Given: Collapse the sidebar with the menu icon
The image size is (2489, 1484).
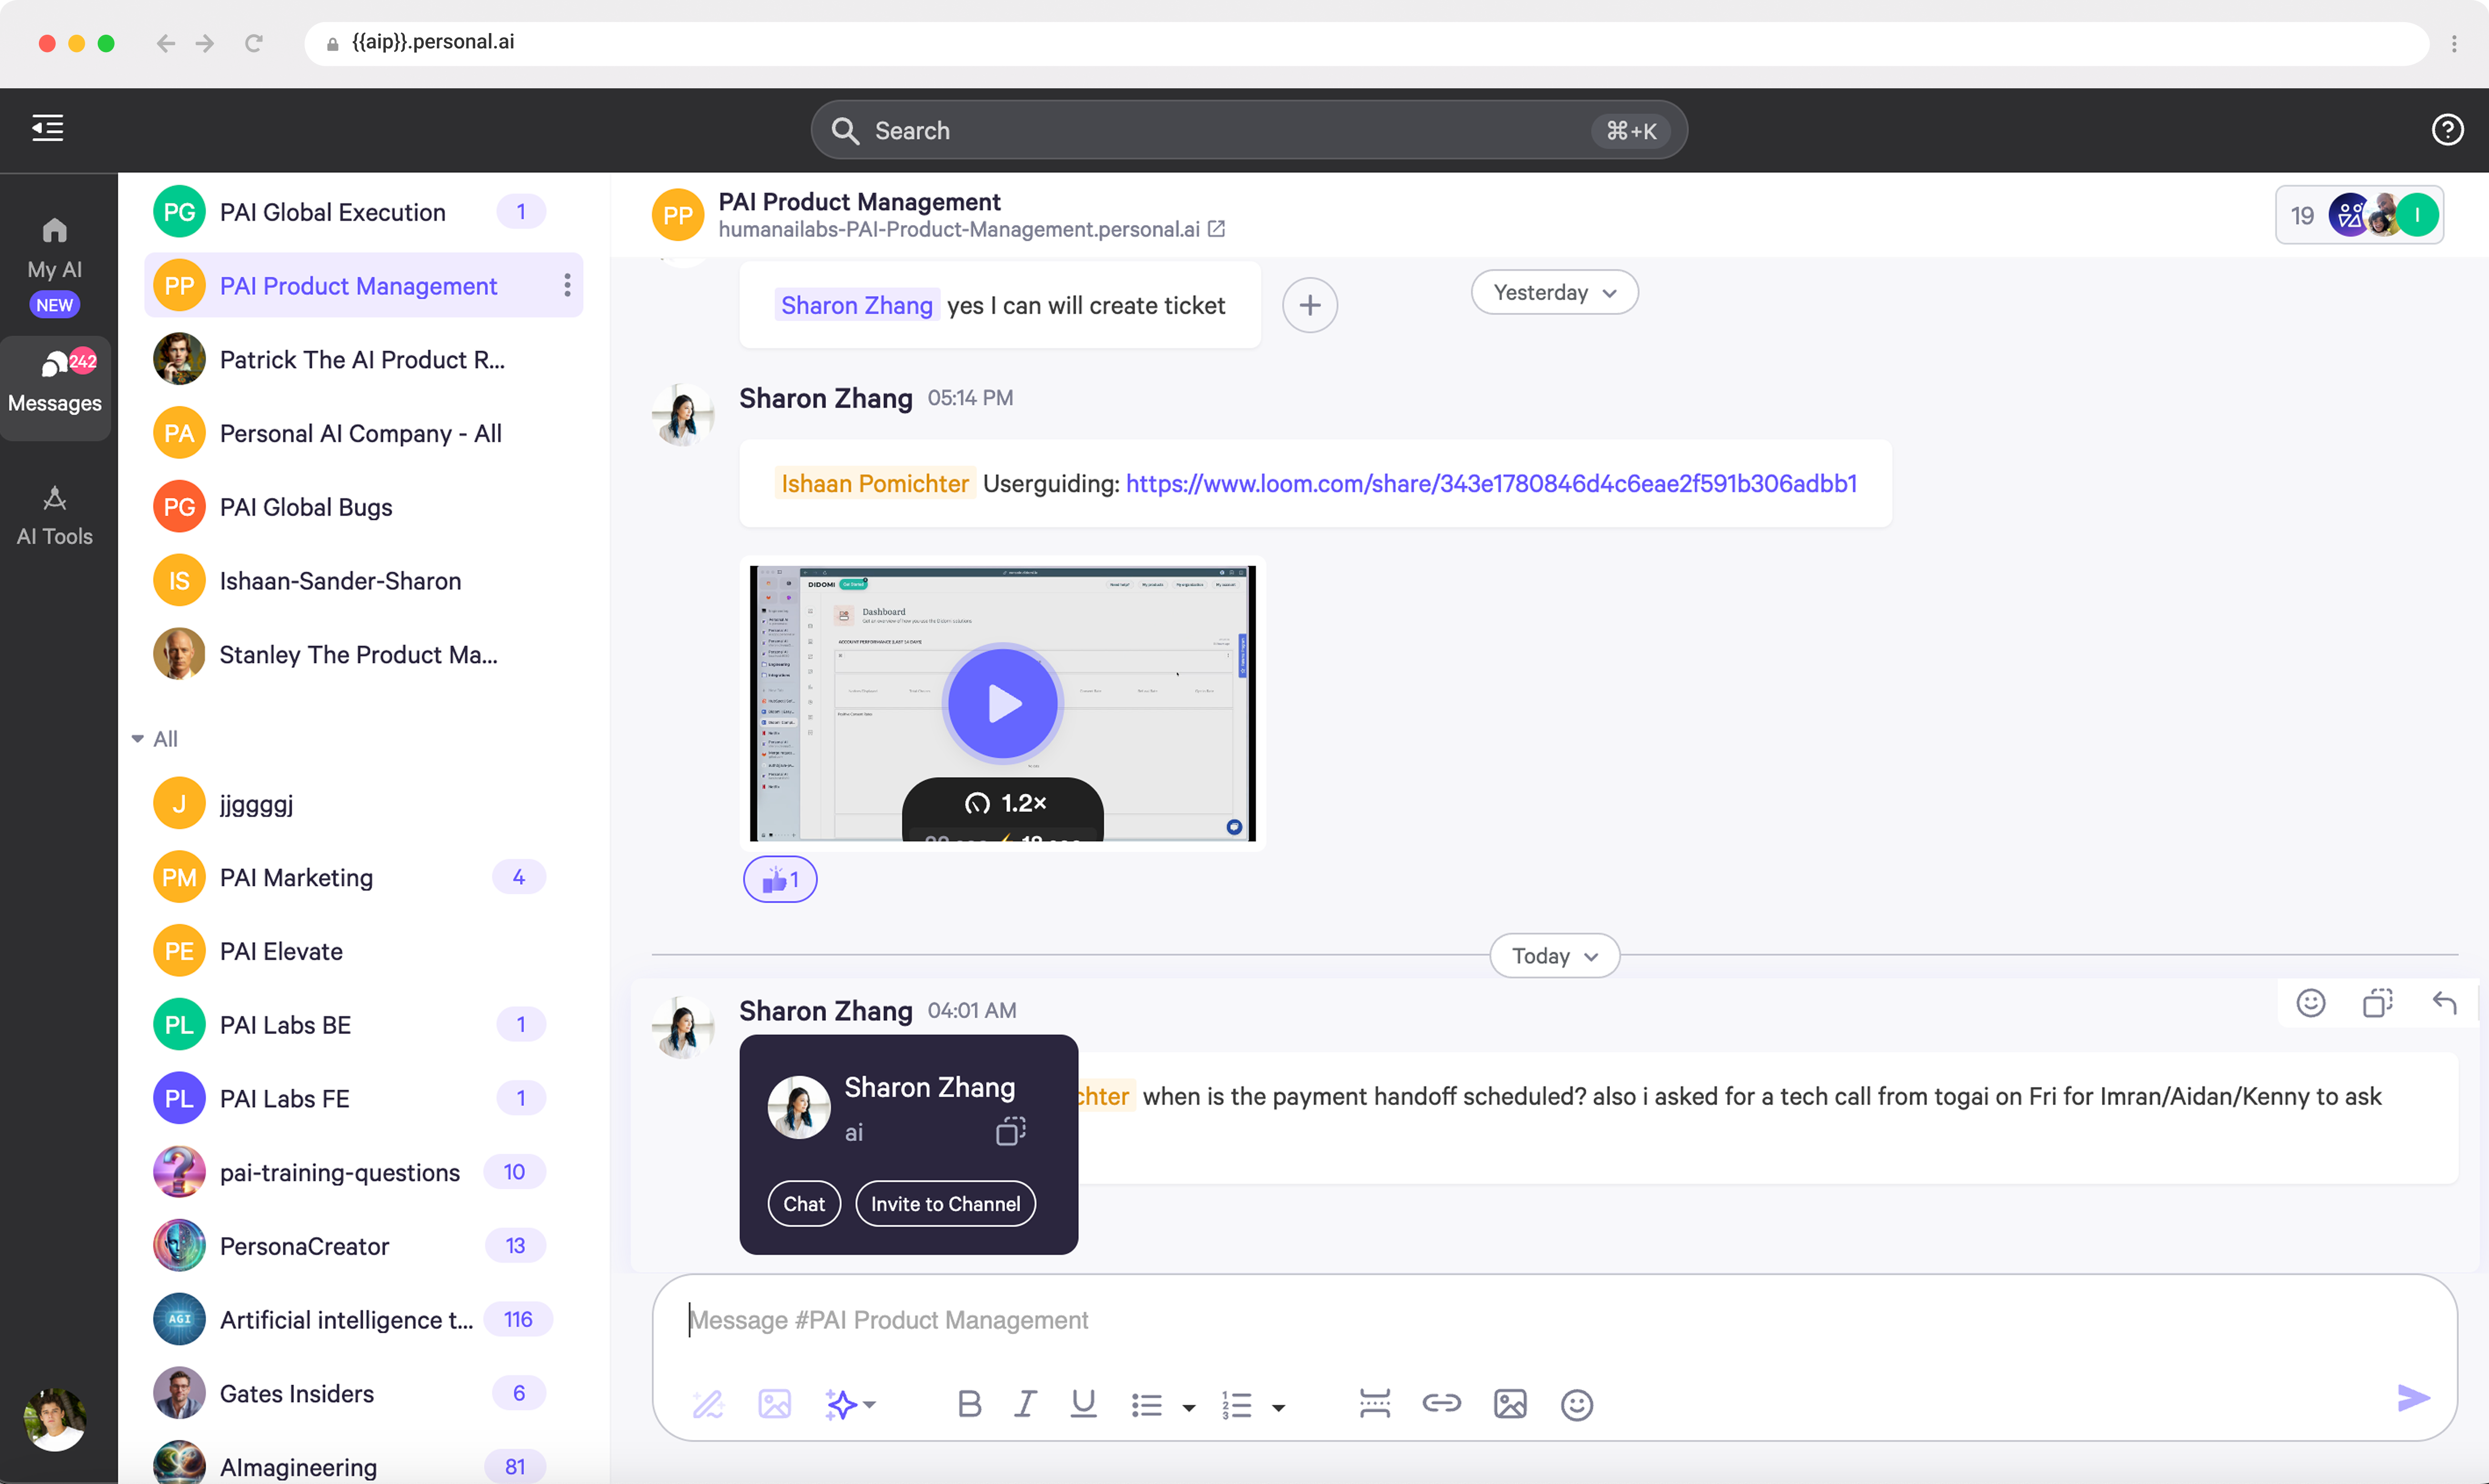Looking at the screenshot, I should [x=47, y=128].
